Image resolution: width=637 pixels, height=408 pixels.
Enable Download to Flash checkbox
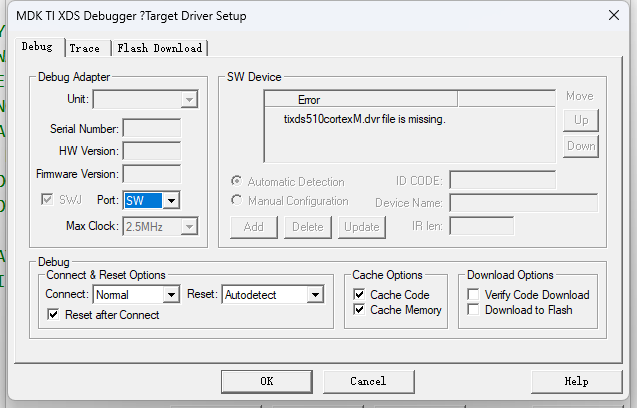pyautogui.click(x=473, y=310)
